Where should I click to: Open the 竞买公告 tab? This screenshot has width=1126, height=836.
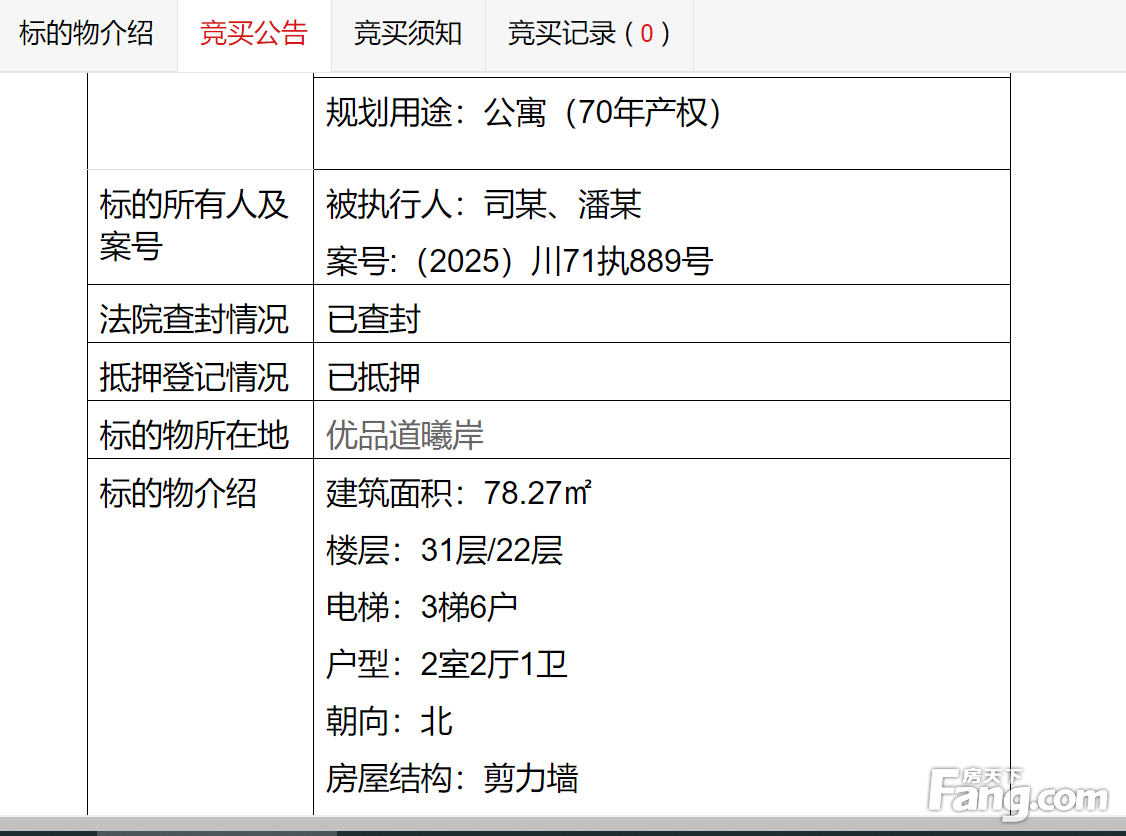[254, 34]
